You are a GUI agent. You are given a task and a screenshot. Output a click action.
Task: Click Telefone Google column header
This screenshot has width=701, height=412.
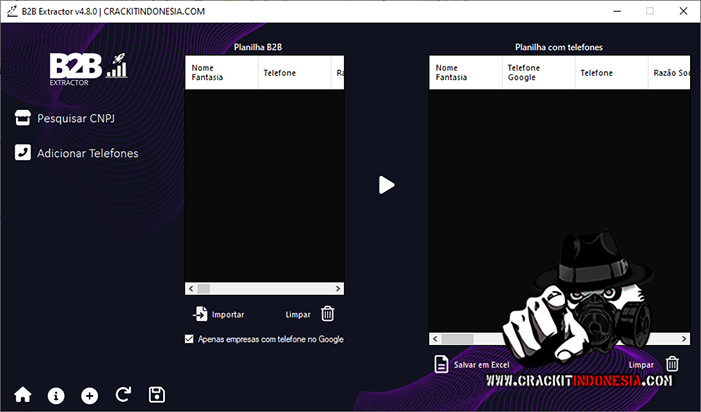[523, 73]
